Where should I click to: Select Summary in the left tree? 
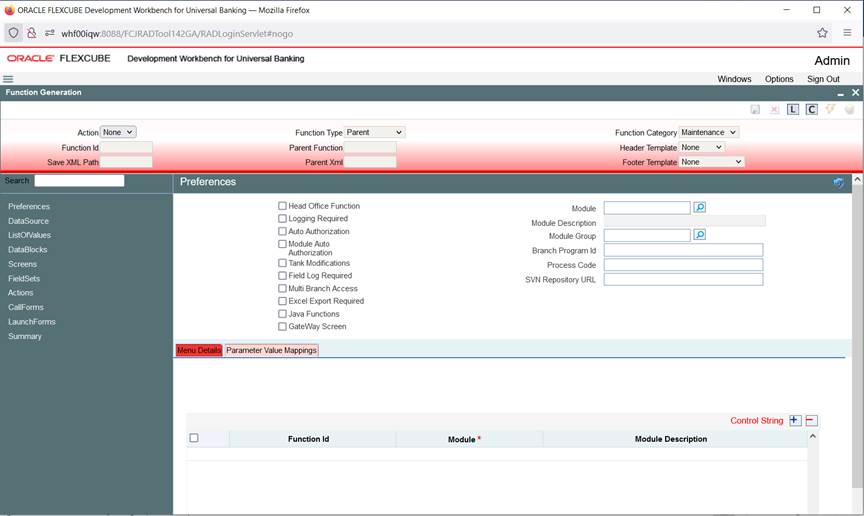click(x=25, y=336)
